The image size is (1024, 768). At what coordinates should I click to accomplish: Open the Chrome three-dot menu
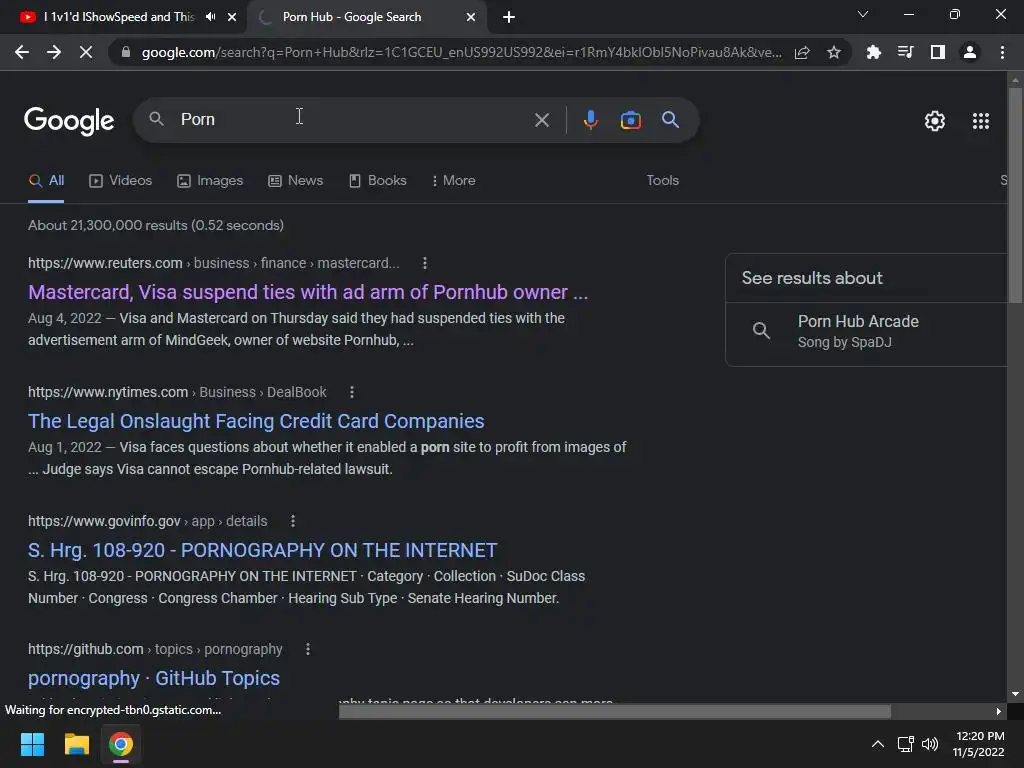[1002, 52]
